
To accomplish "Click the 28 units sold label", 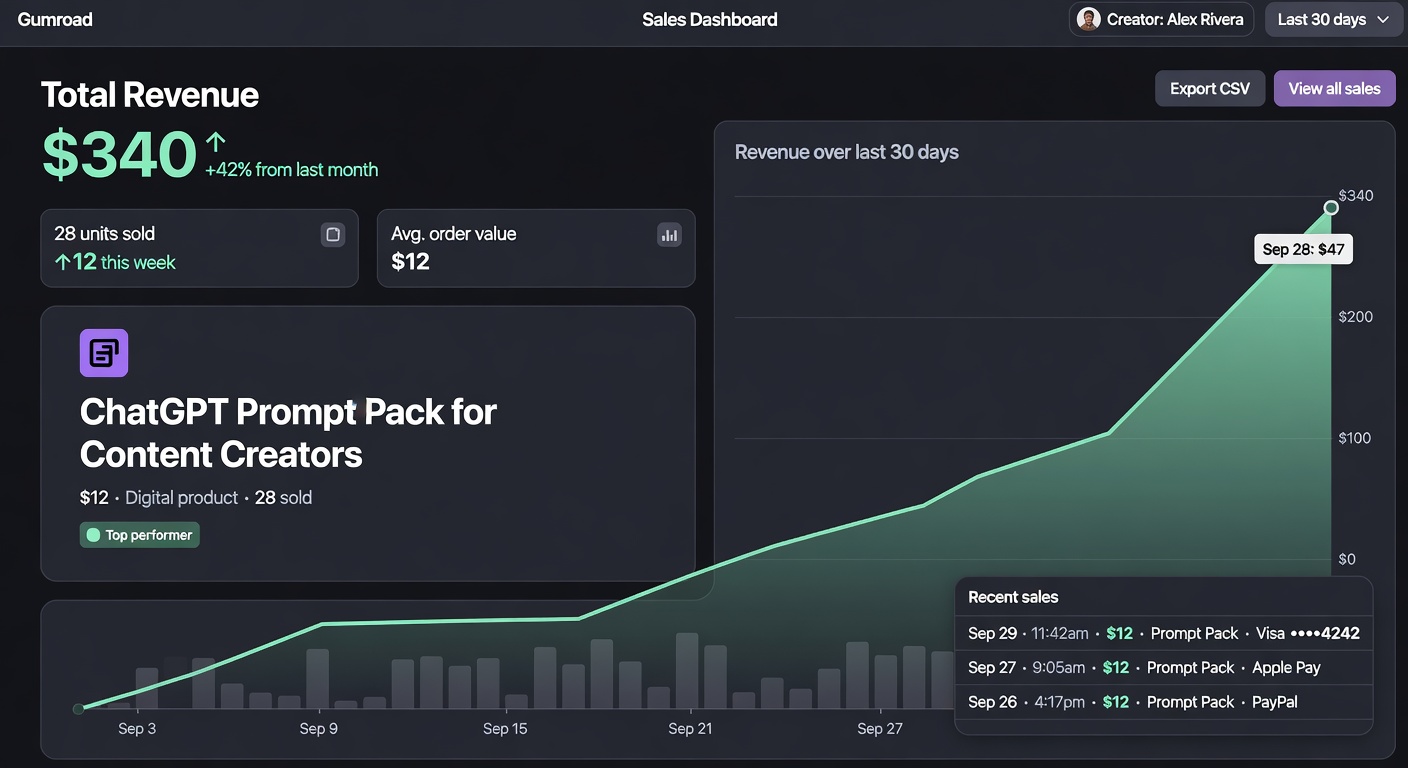I will click(x=105, y=233).
